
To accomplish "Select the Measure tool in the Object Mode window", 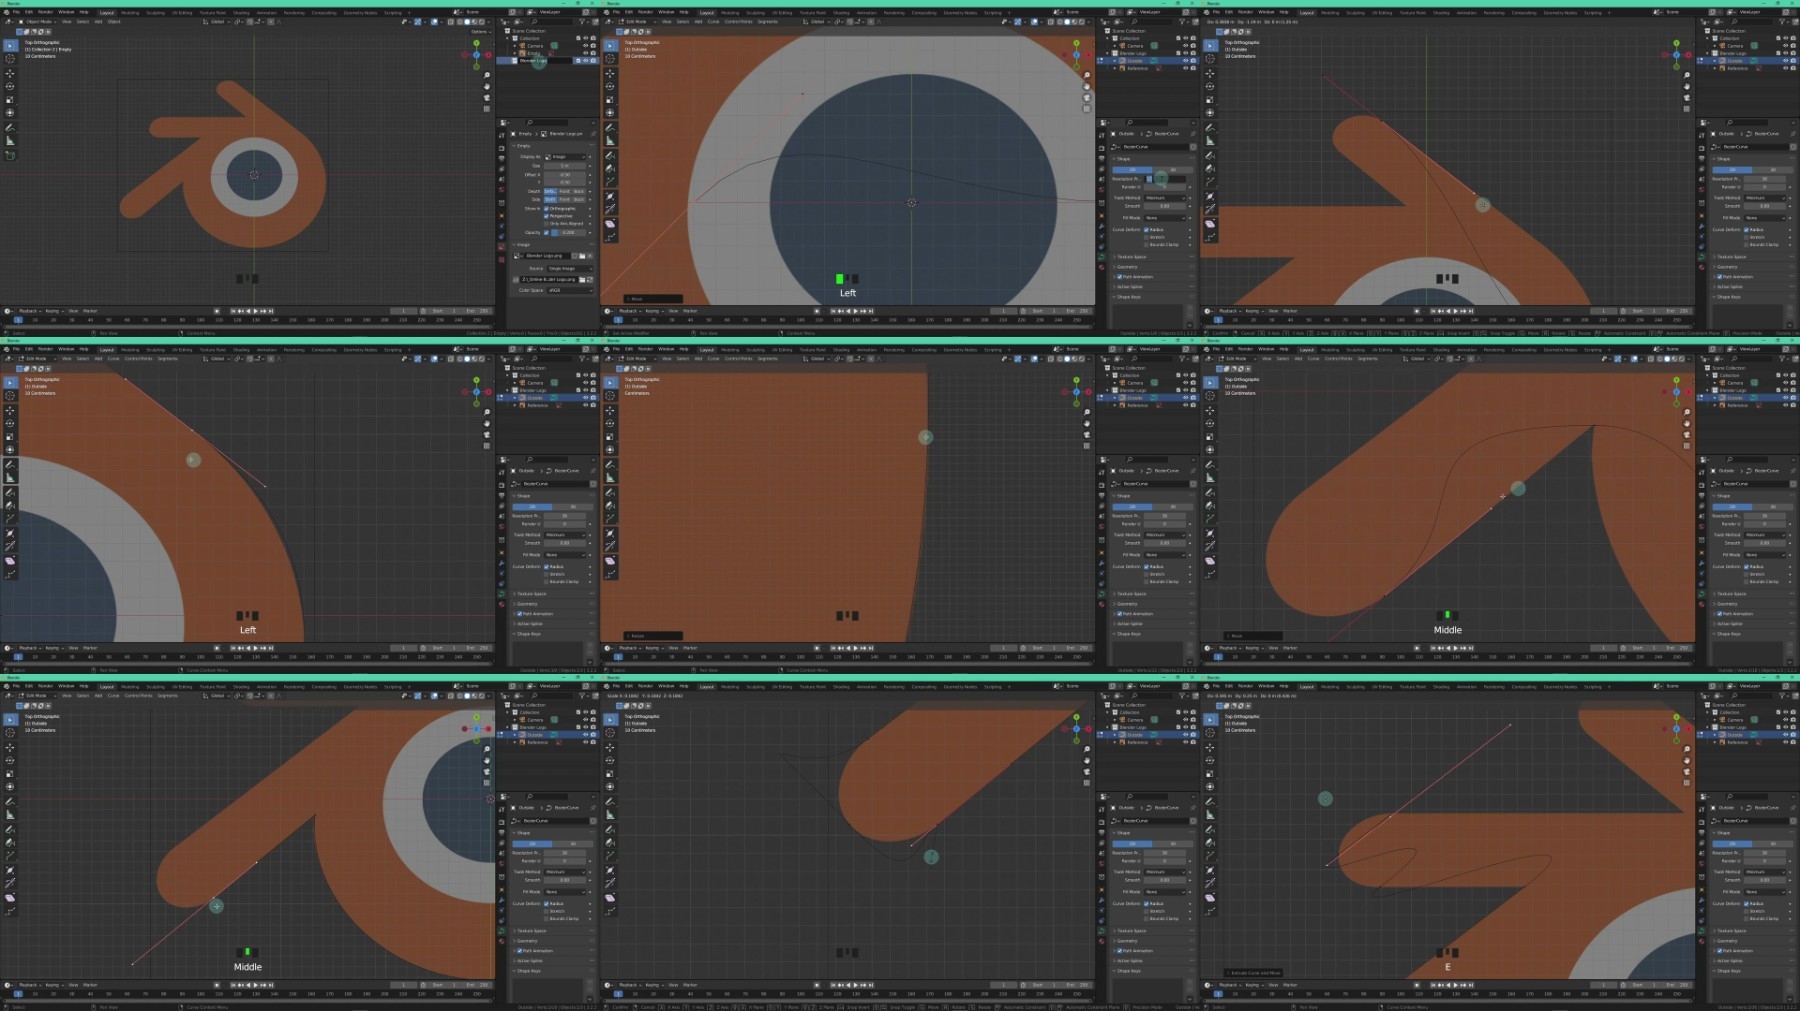I will [x=10, y=141].
